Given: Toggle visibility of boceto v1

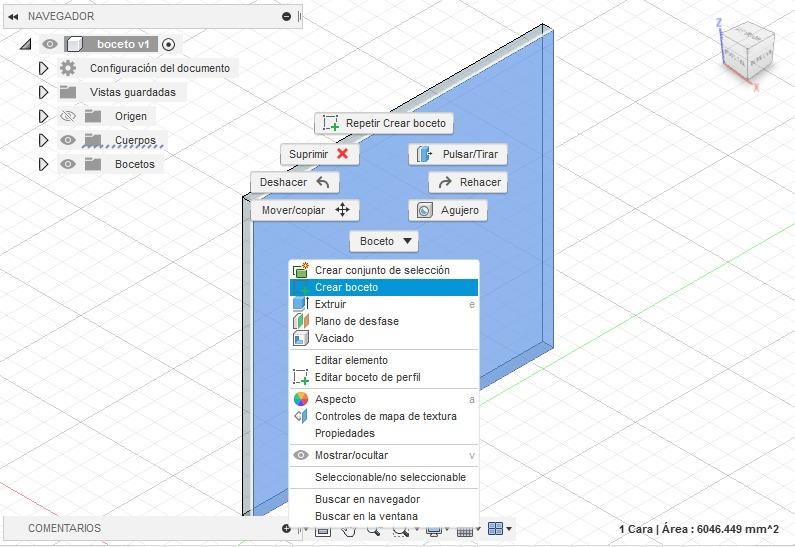Looking at the screenshot, I should [50, 45].
